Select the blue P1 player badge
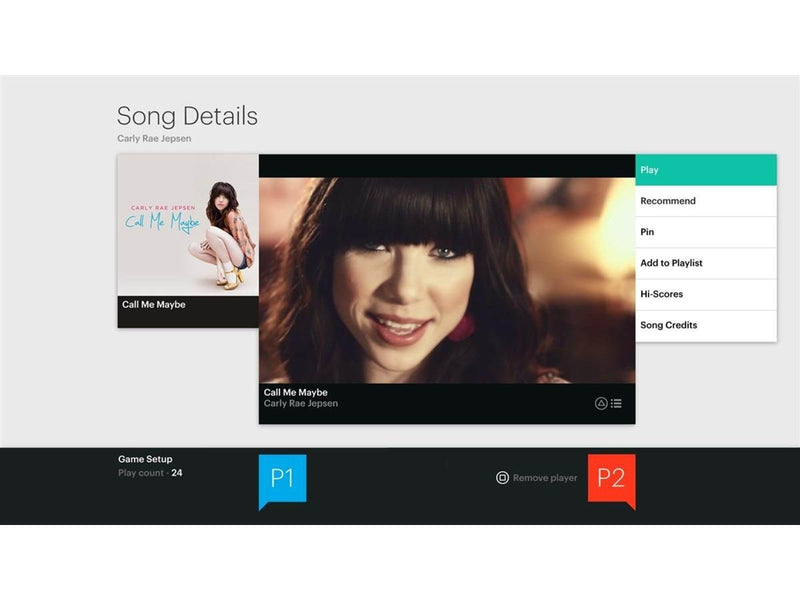Viewport: 800px width, 600px height. point(283,482)
